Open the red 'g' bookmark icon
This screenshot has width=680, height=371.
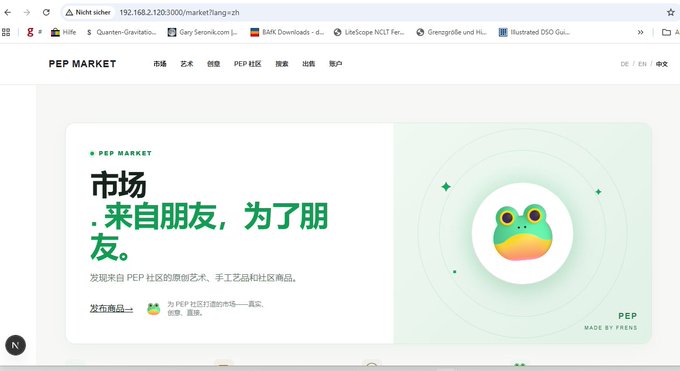click(x=30, y=32)
